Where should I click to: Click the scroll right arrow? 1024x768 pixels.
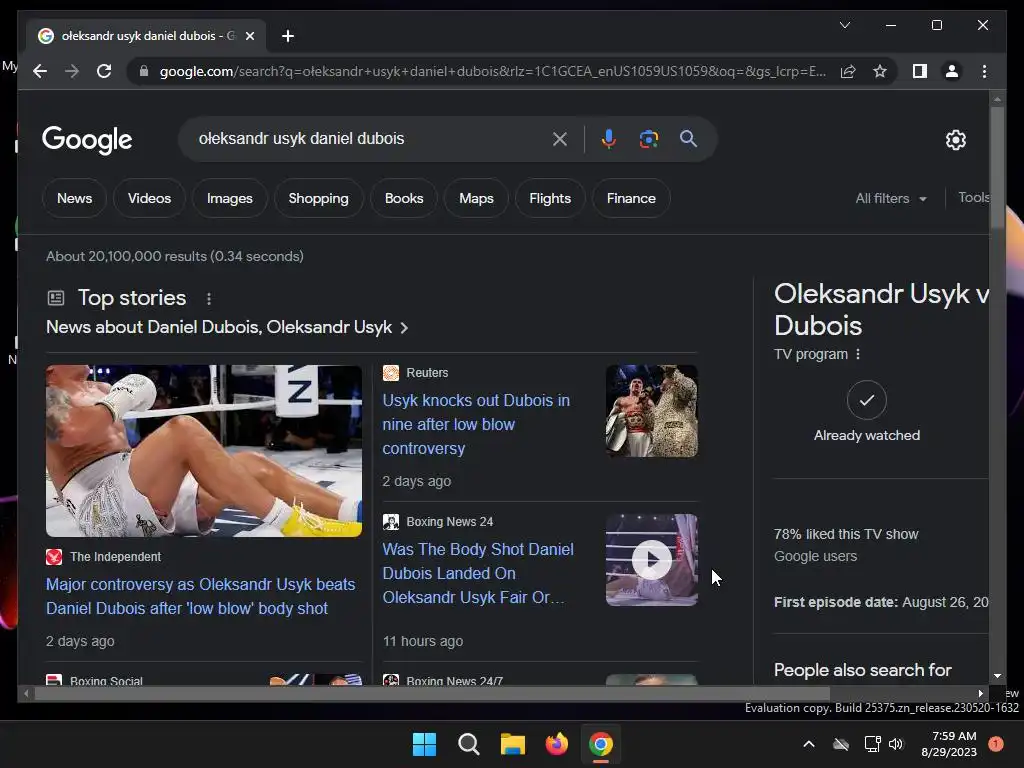(x=980, y=694)
